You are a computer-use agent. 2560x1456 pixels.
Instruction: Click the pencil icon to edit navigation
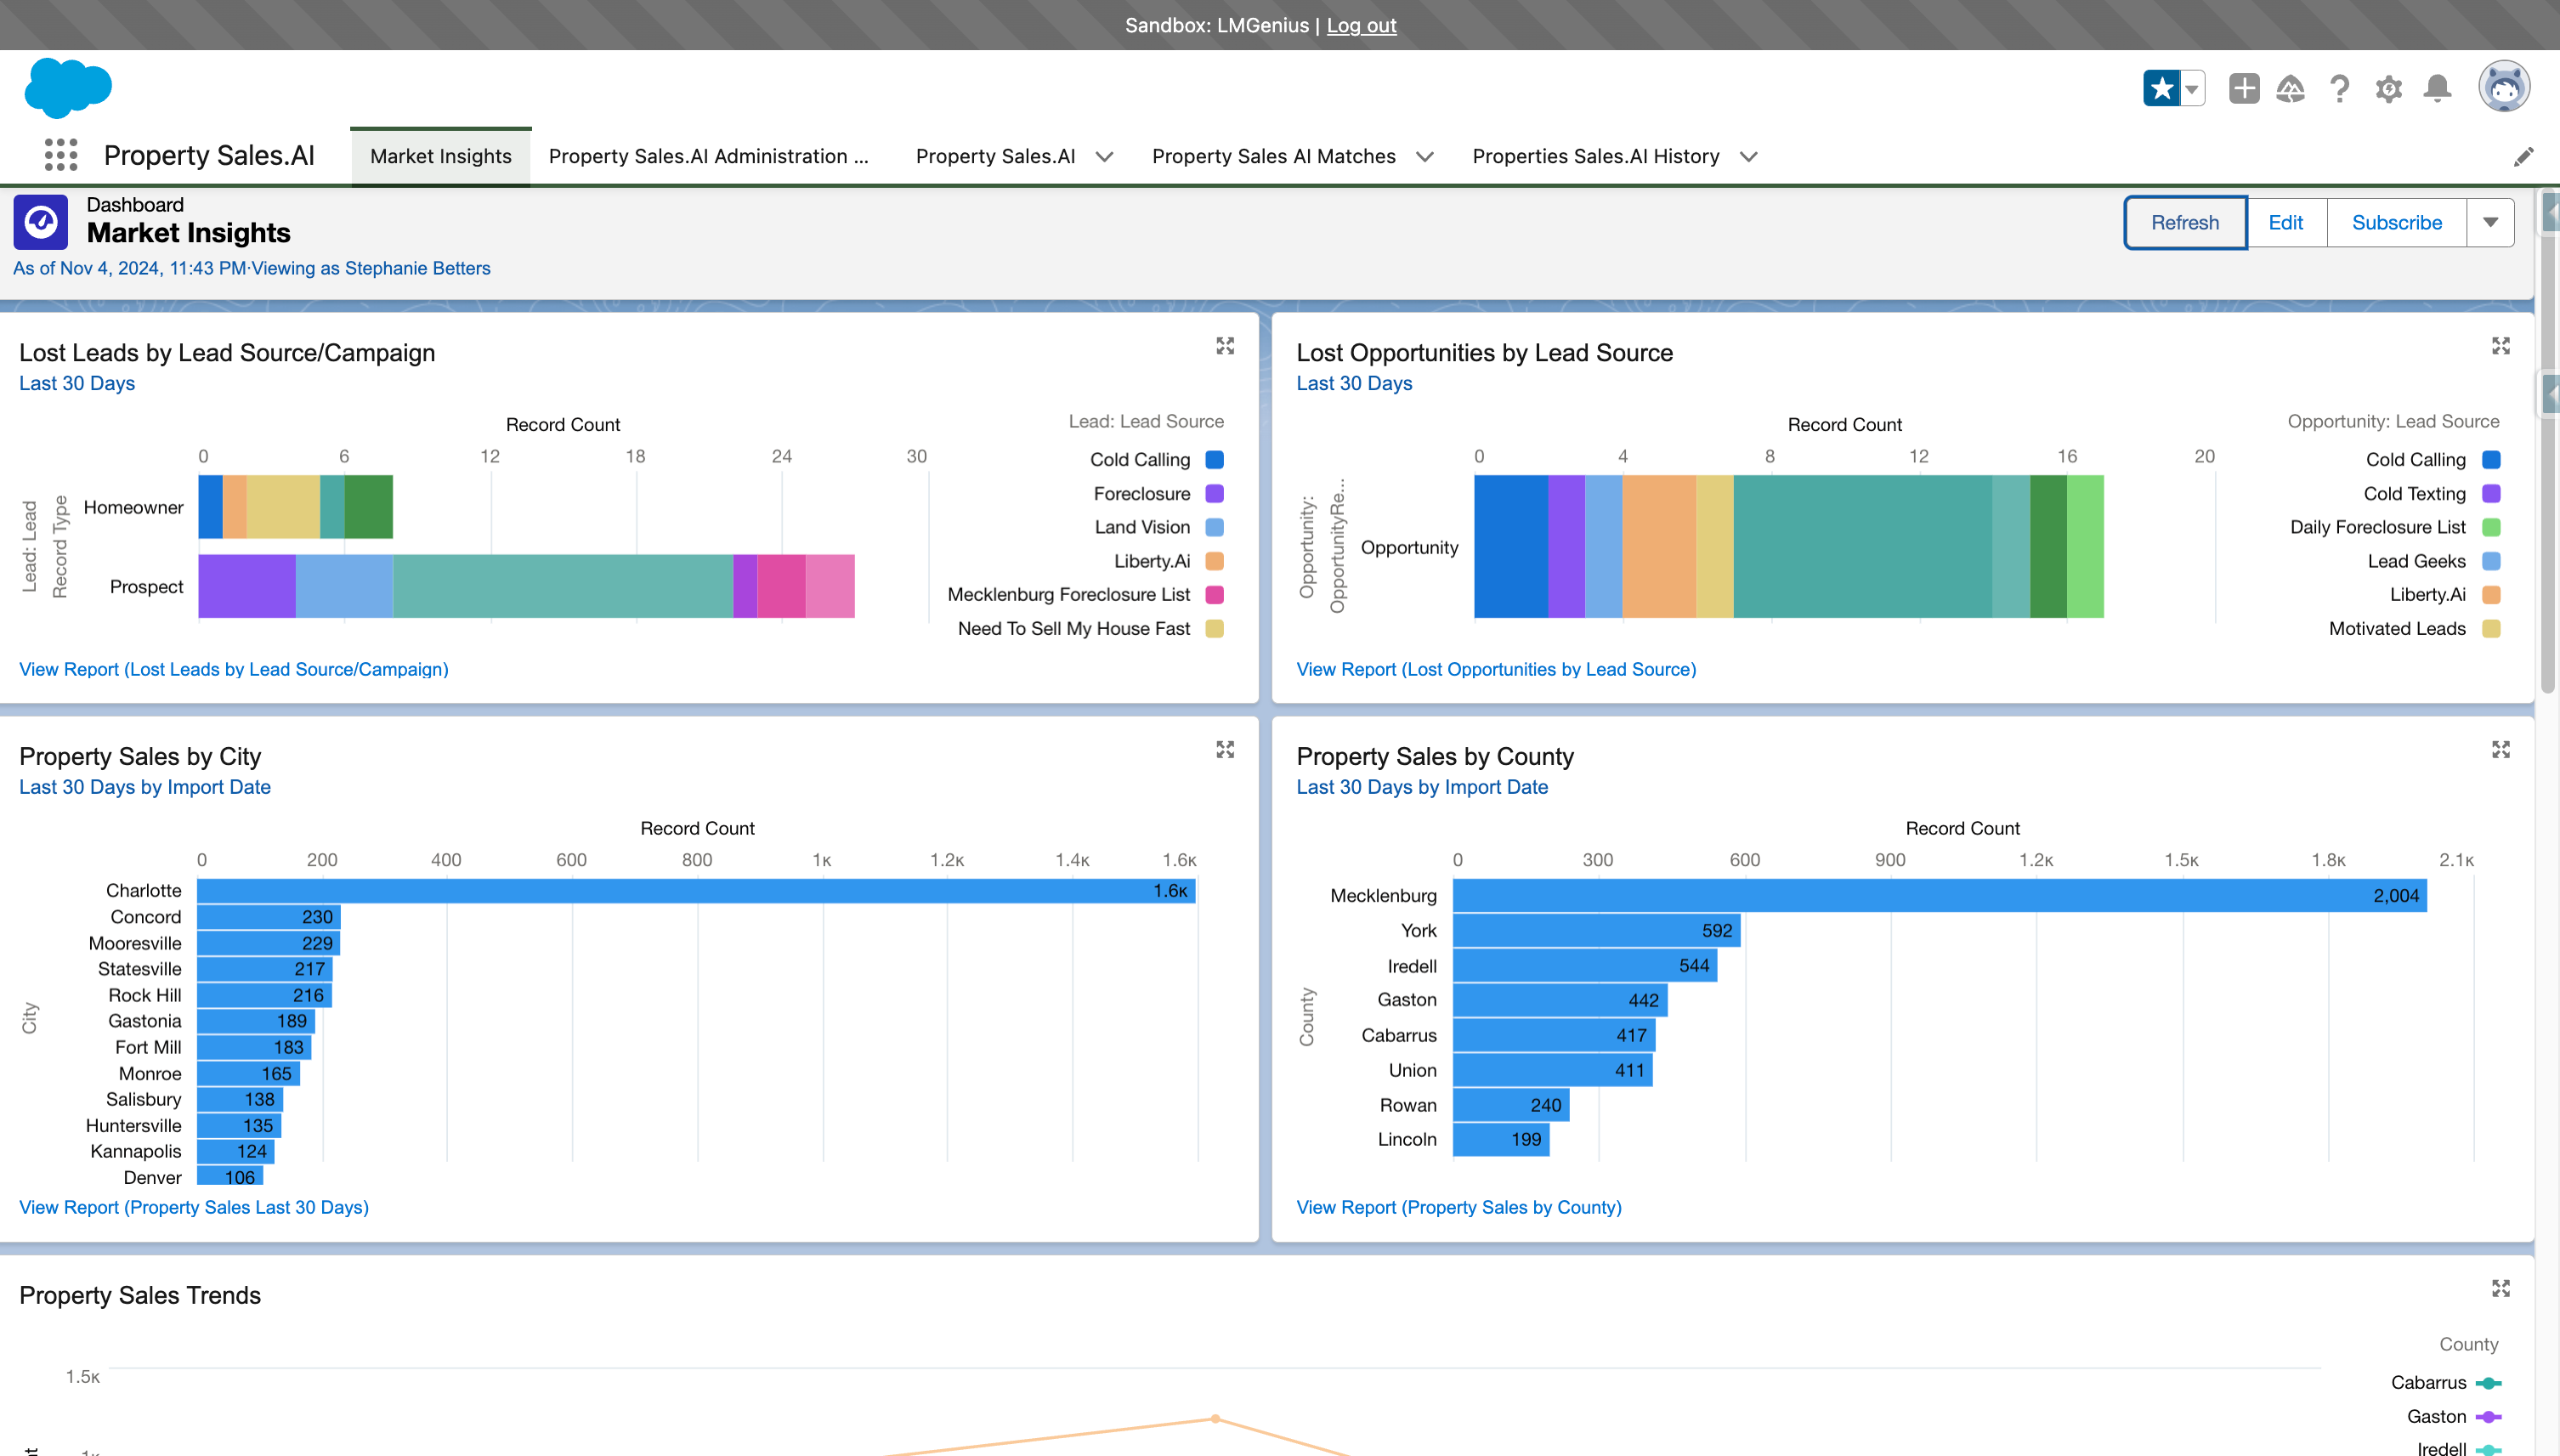pyautogui.click(x=2523, y=157)
